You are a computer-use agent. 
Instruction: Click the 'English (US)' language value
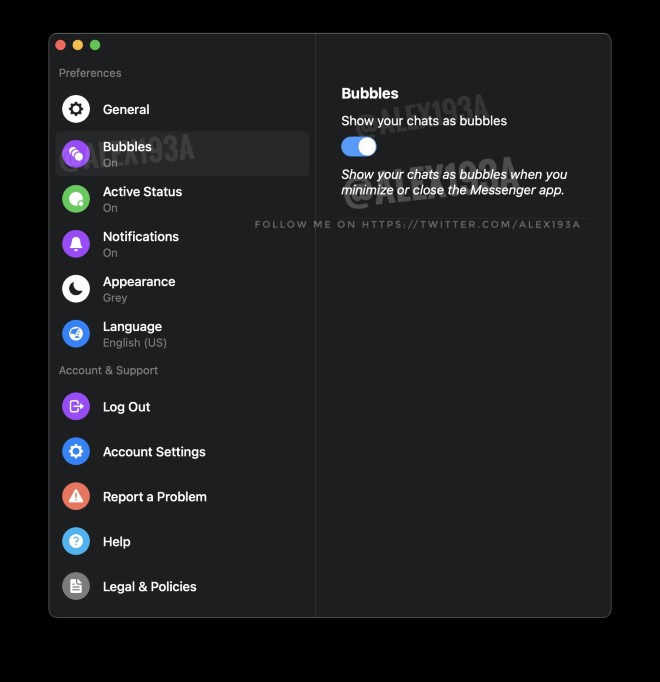pyautogui.click(x=134, y=343)
